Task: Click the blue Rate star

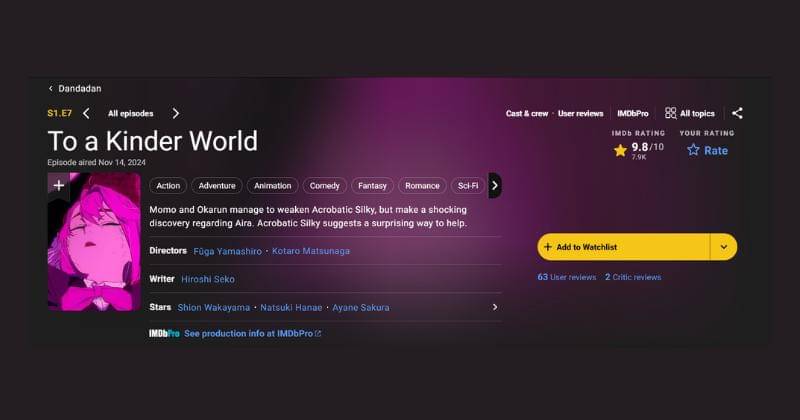Action: click(694, 150)
